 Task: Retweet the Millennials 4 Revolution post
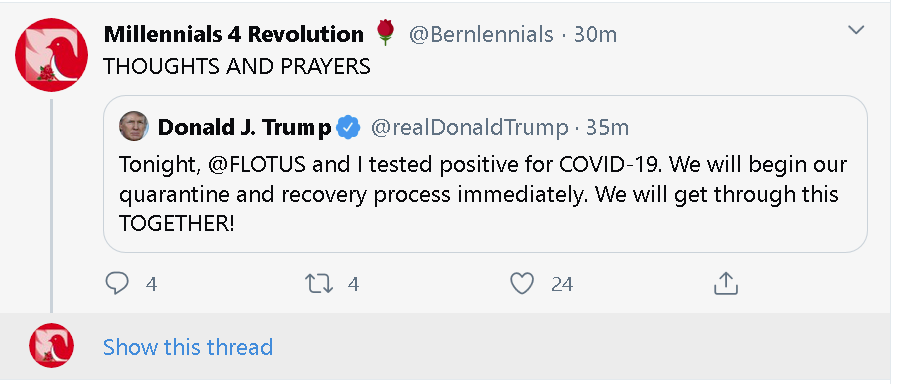point(319,284)
